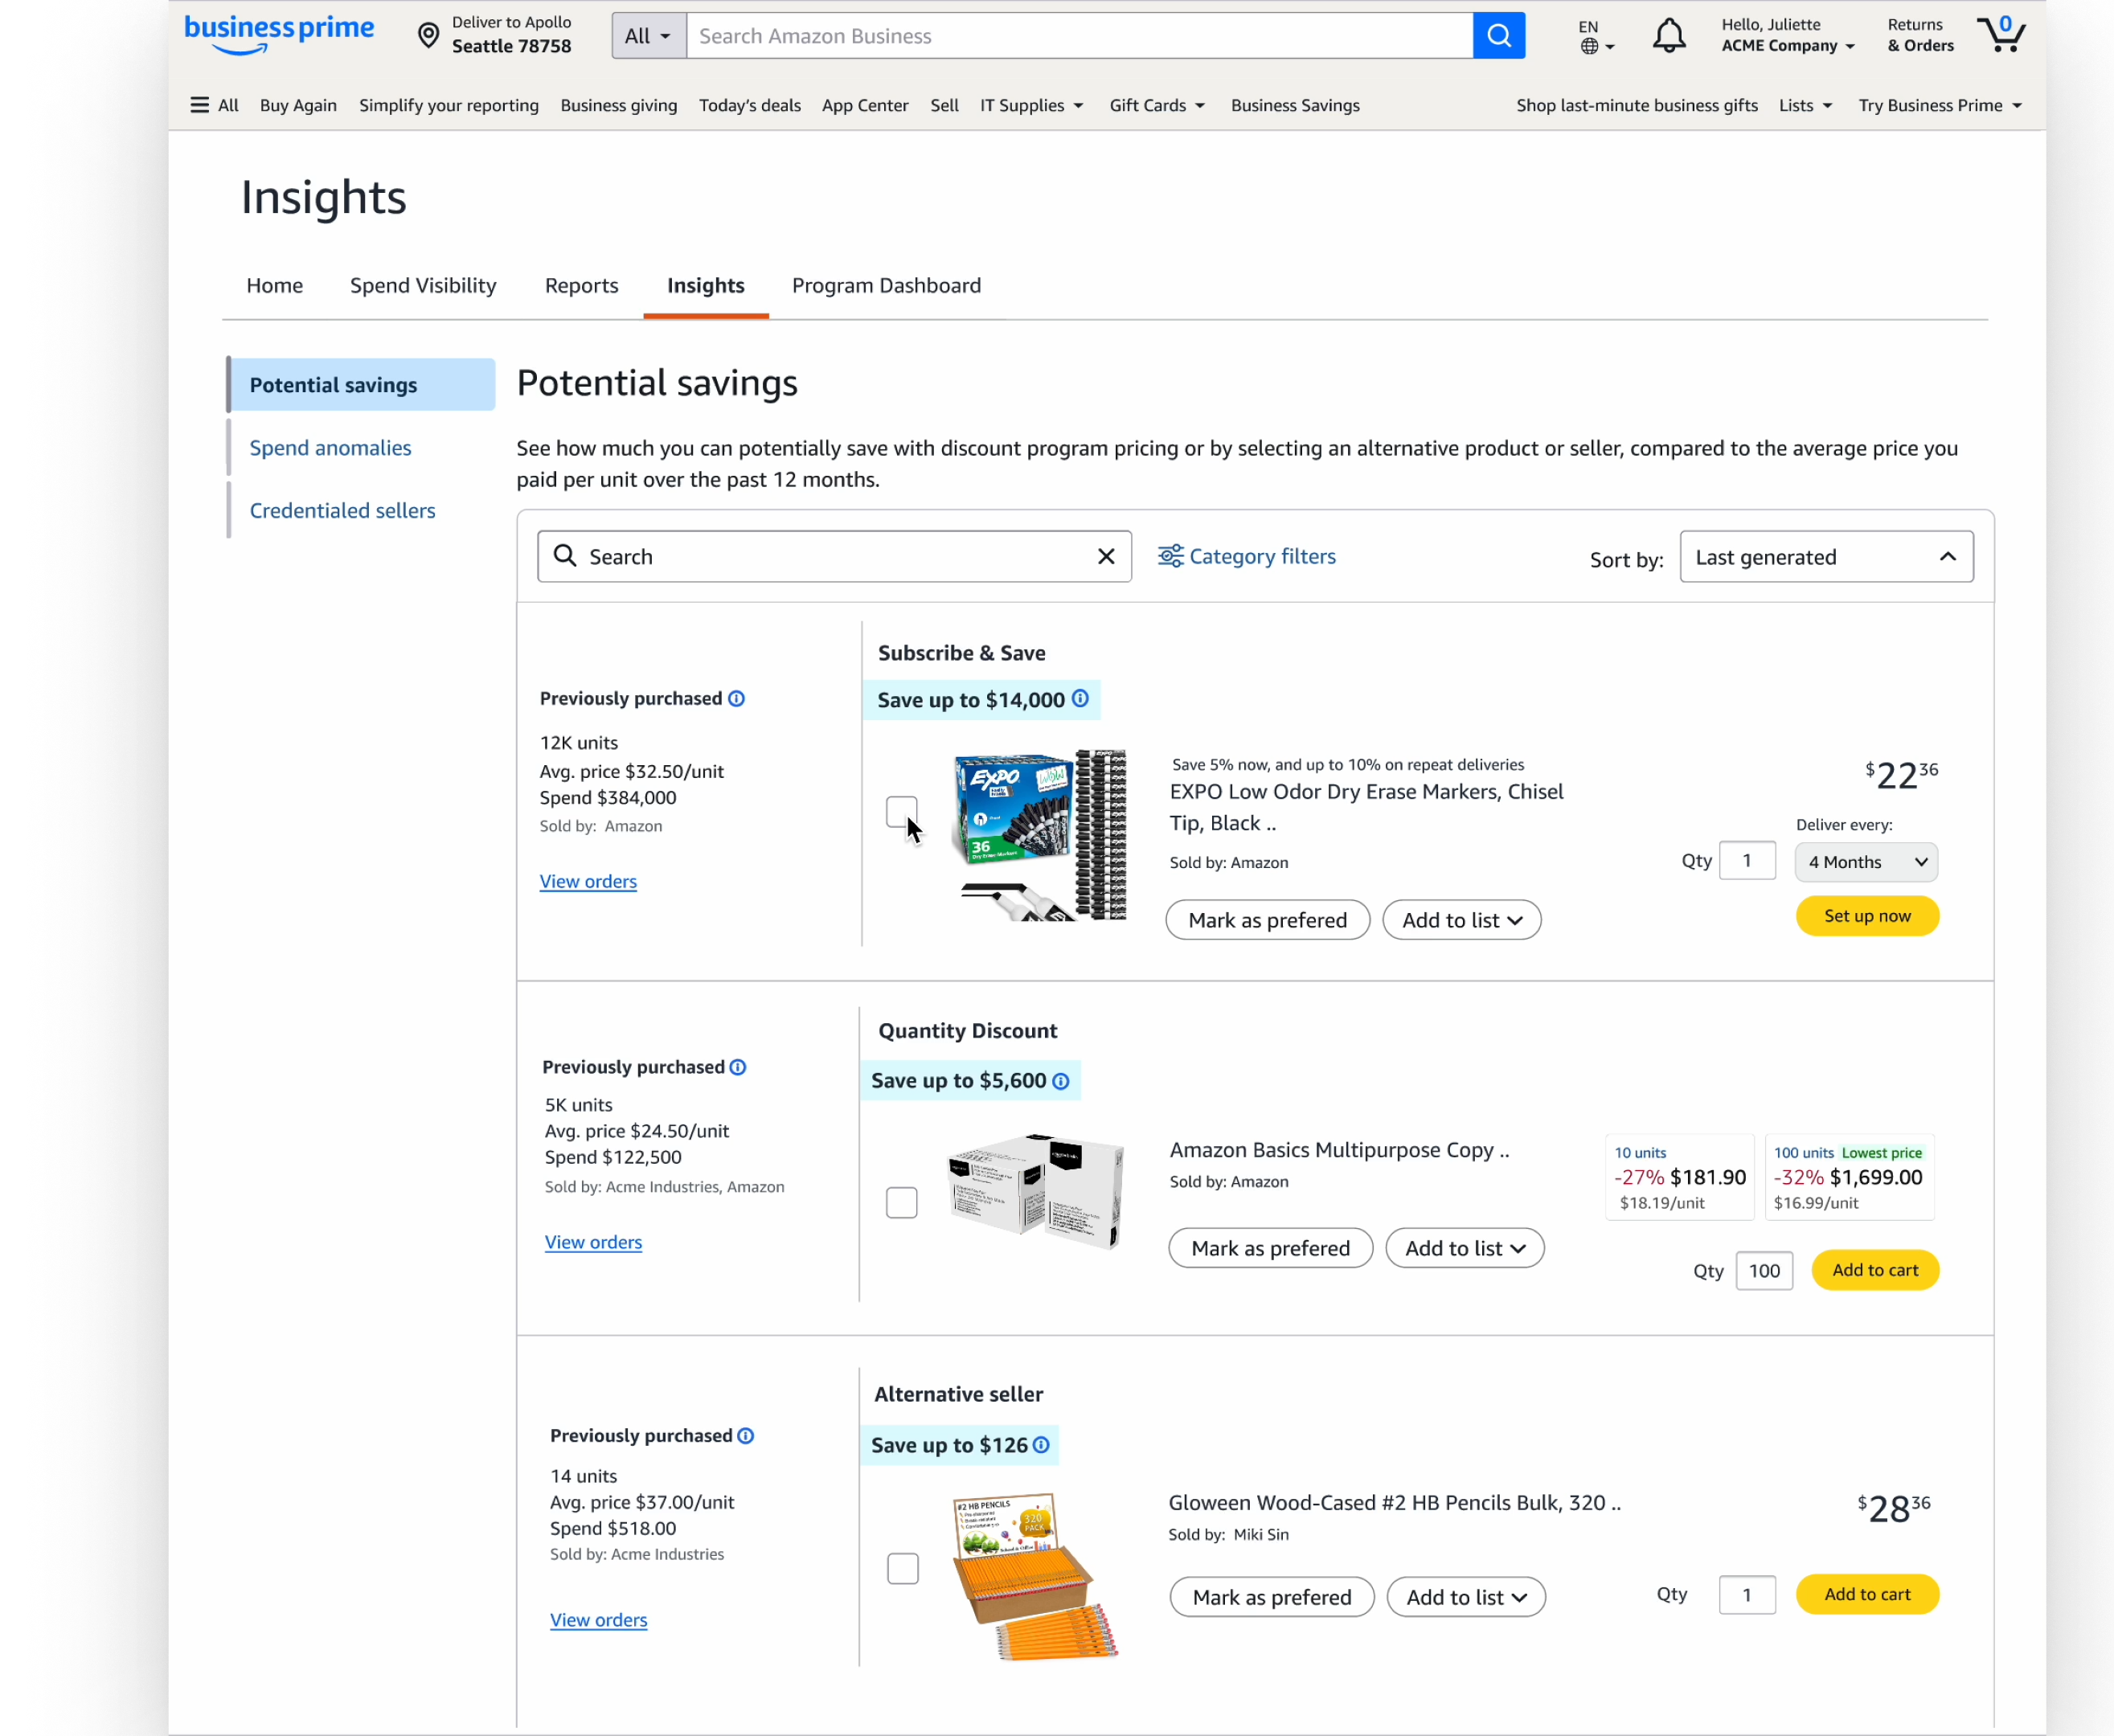Click Add to cart for Copy paper

click(1875, 1270)
